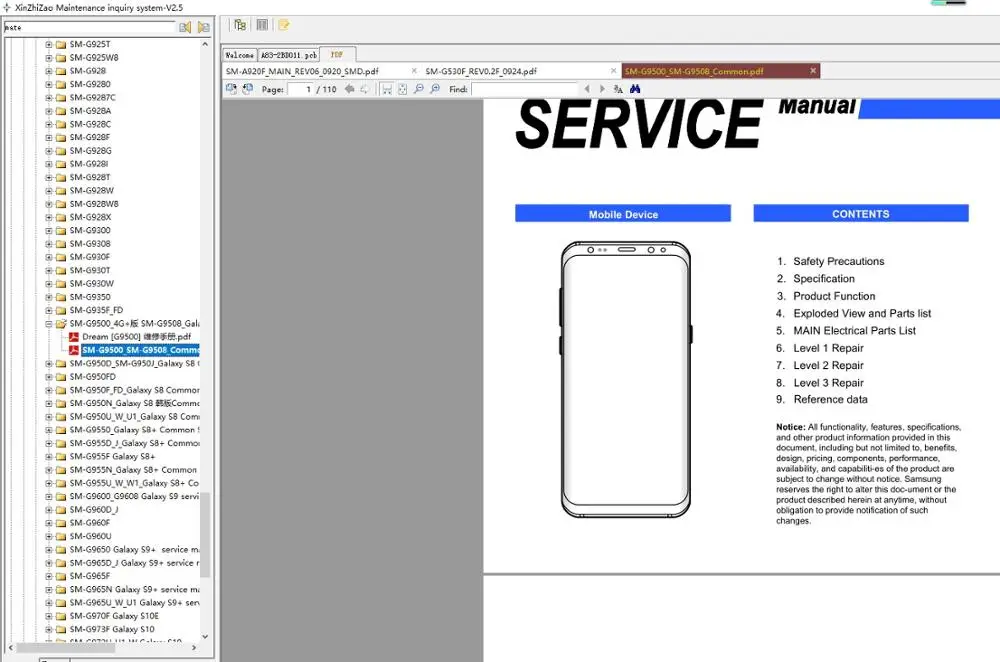Zoom in on the PDF page
This screenshot has height=662, width=1000.
point(435,89)
